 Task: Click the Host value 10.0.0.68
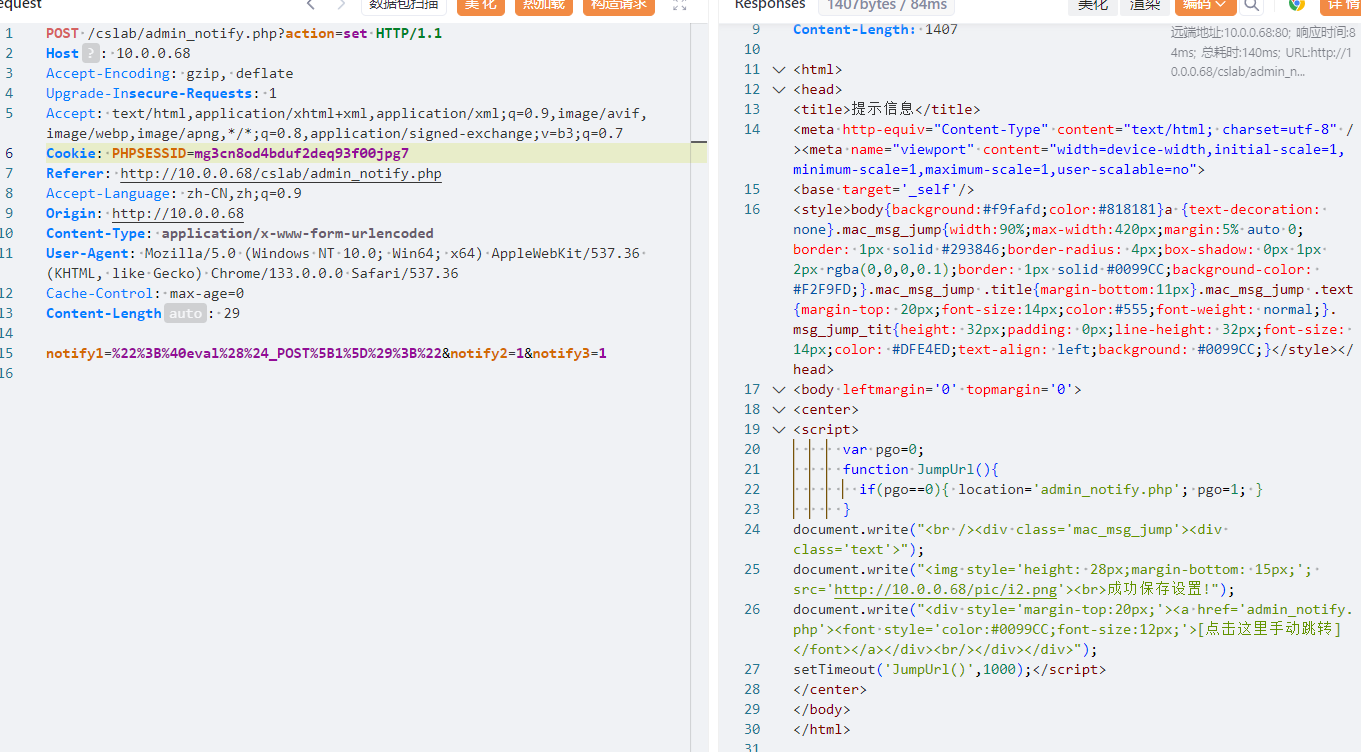pyautogui.click(x=153, y=53)
